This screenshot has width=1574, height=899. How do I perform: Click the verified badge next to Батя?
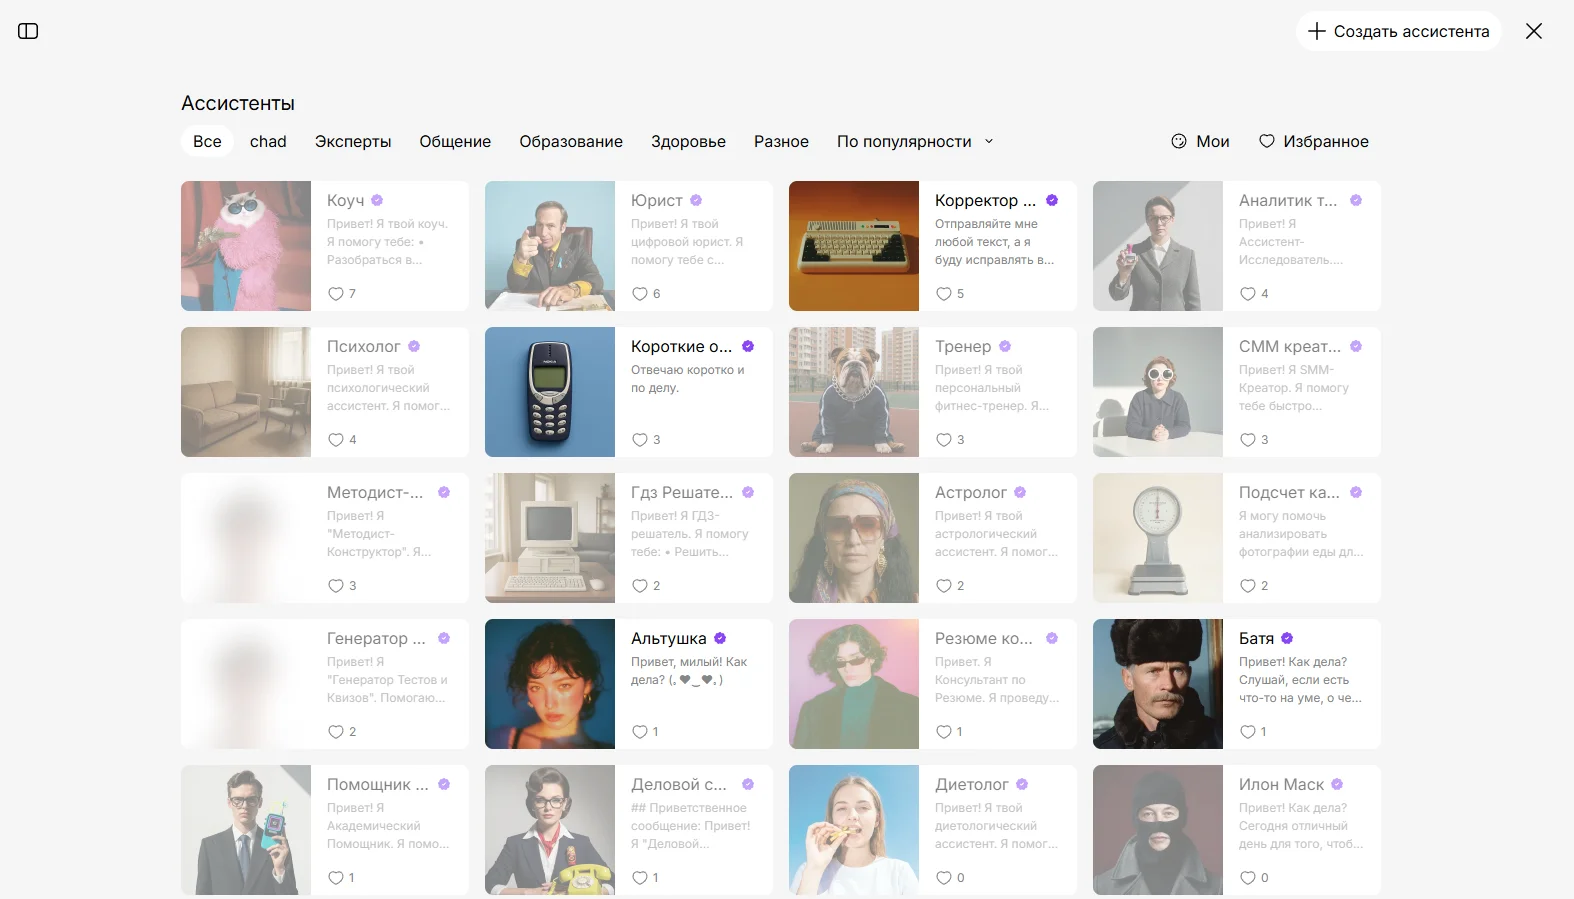[x=1287, y=638]
